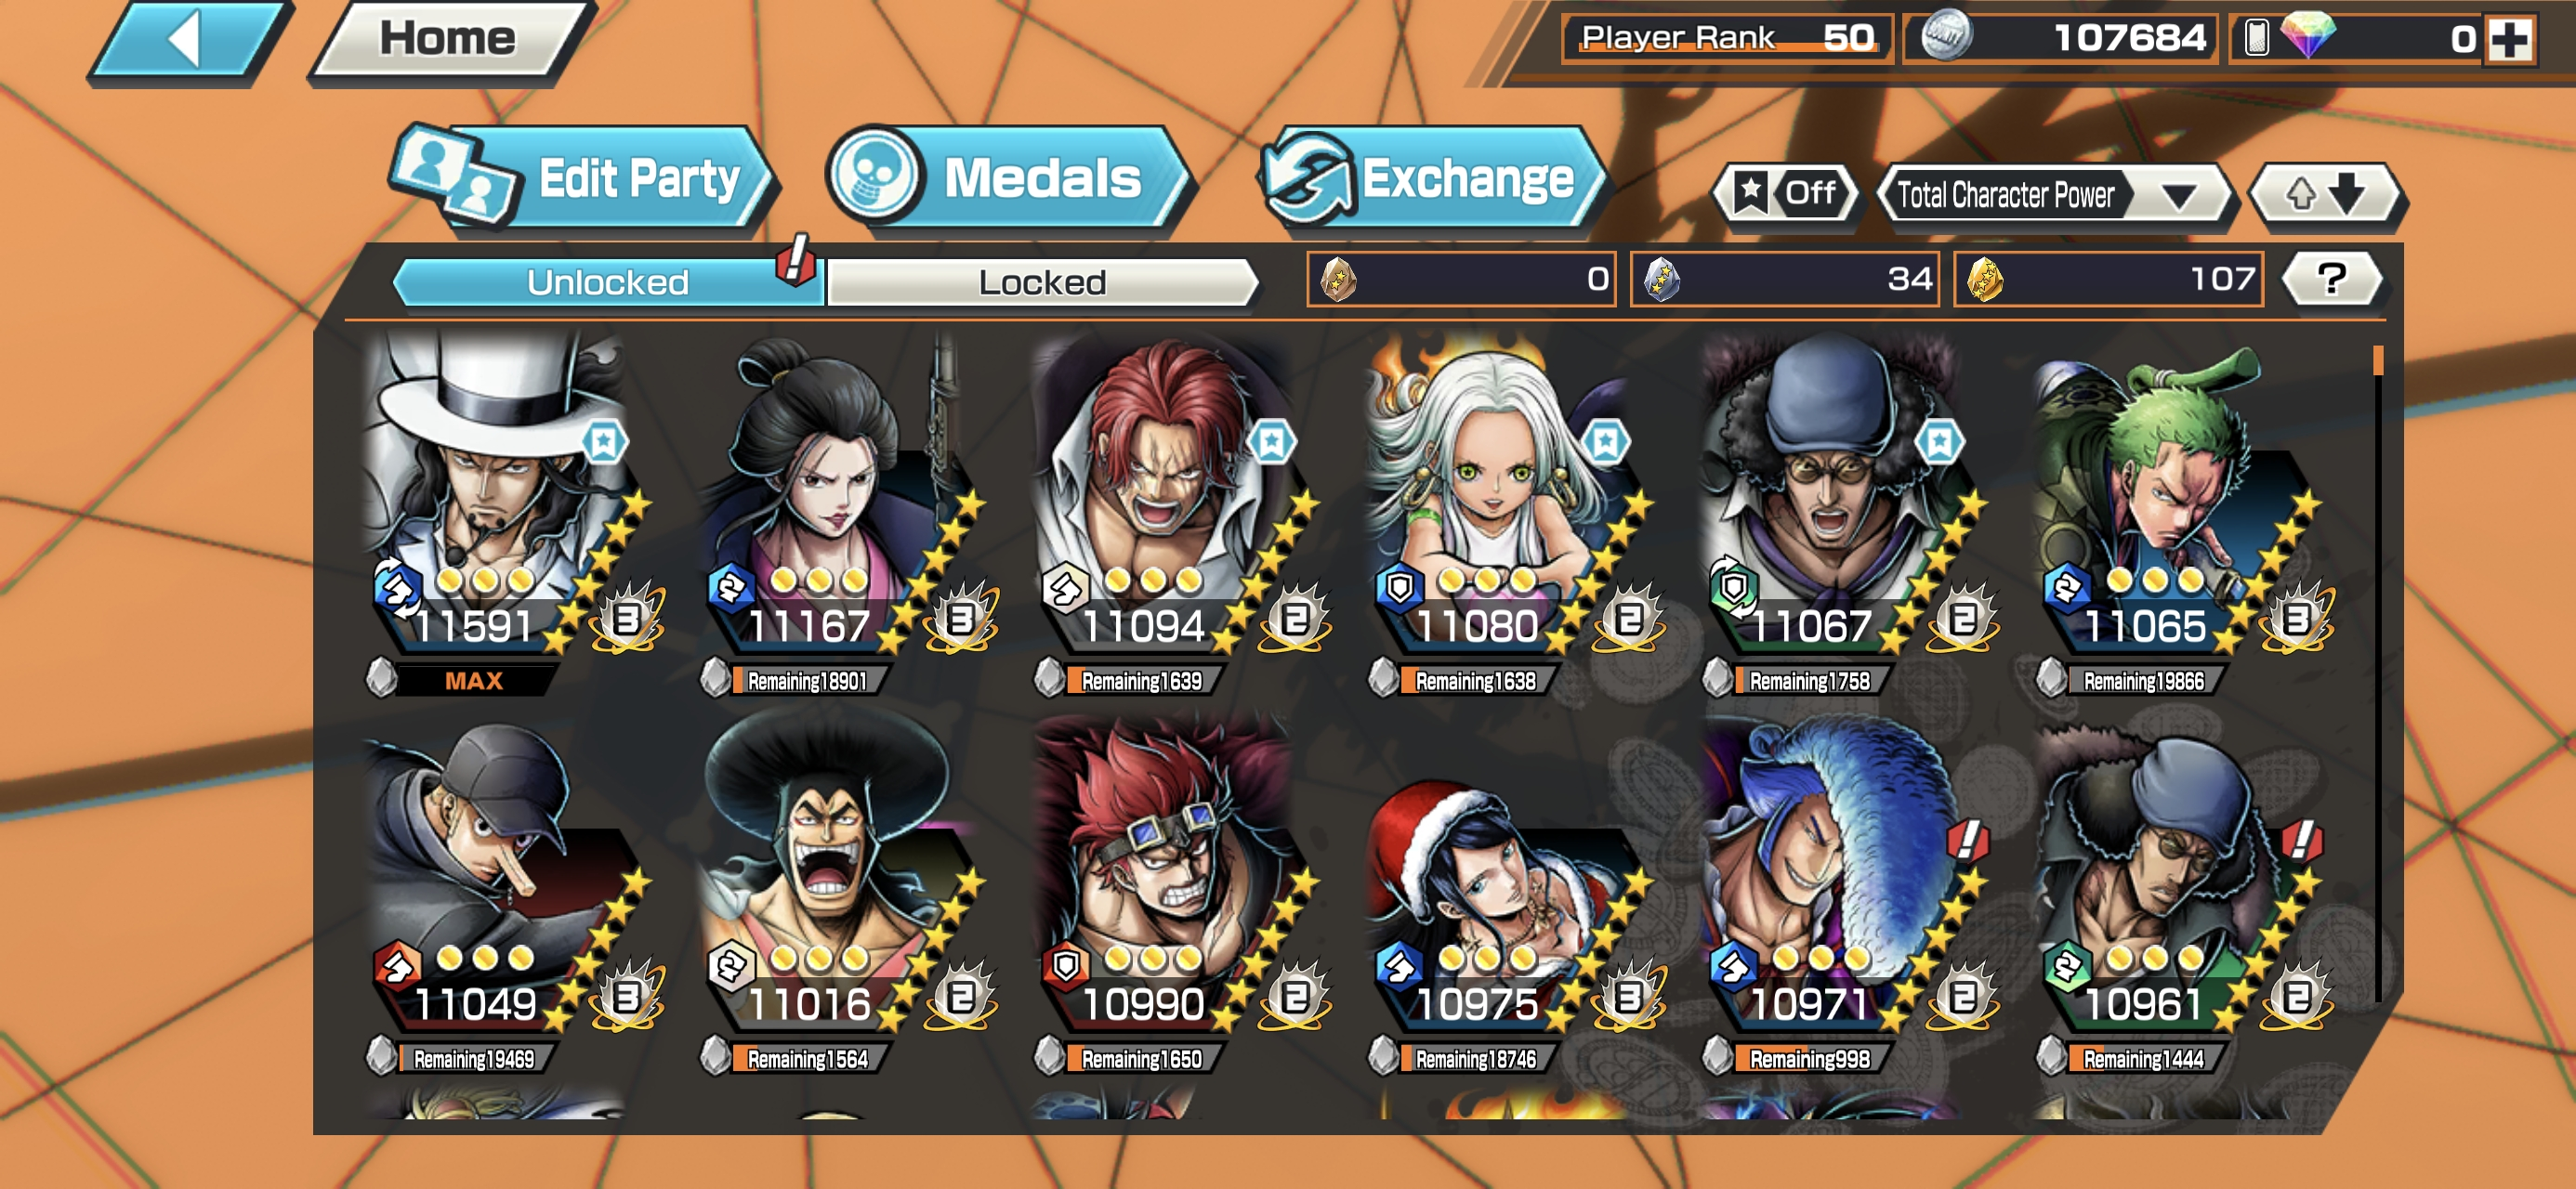Screen dimensions: 2576x1189
Task: Click the orange scrollbar handle on character list
Action: 2378,360
